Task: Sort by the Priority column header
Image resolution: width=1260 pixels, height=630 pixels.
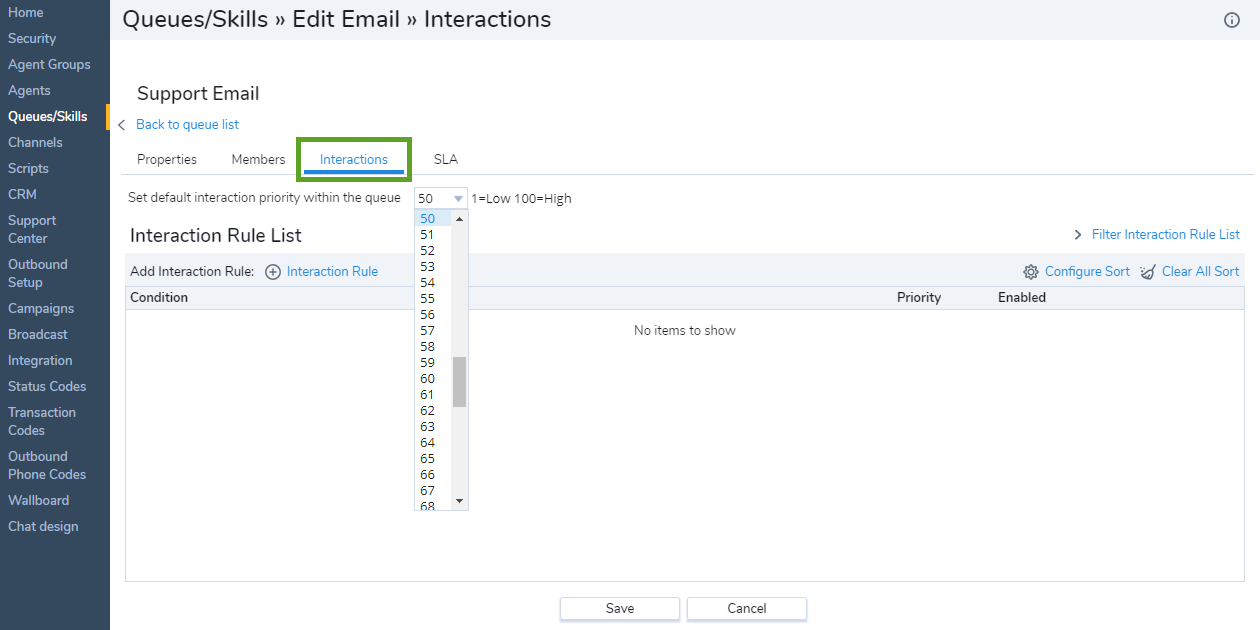Action: 919,298
